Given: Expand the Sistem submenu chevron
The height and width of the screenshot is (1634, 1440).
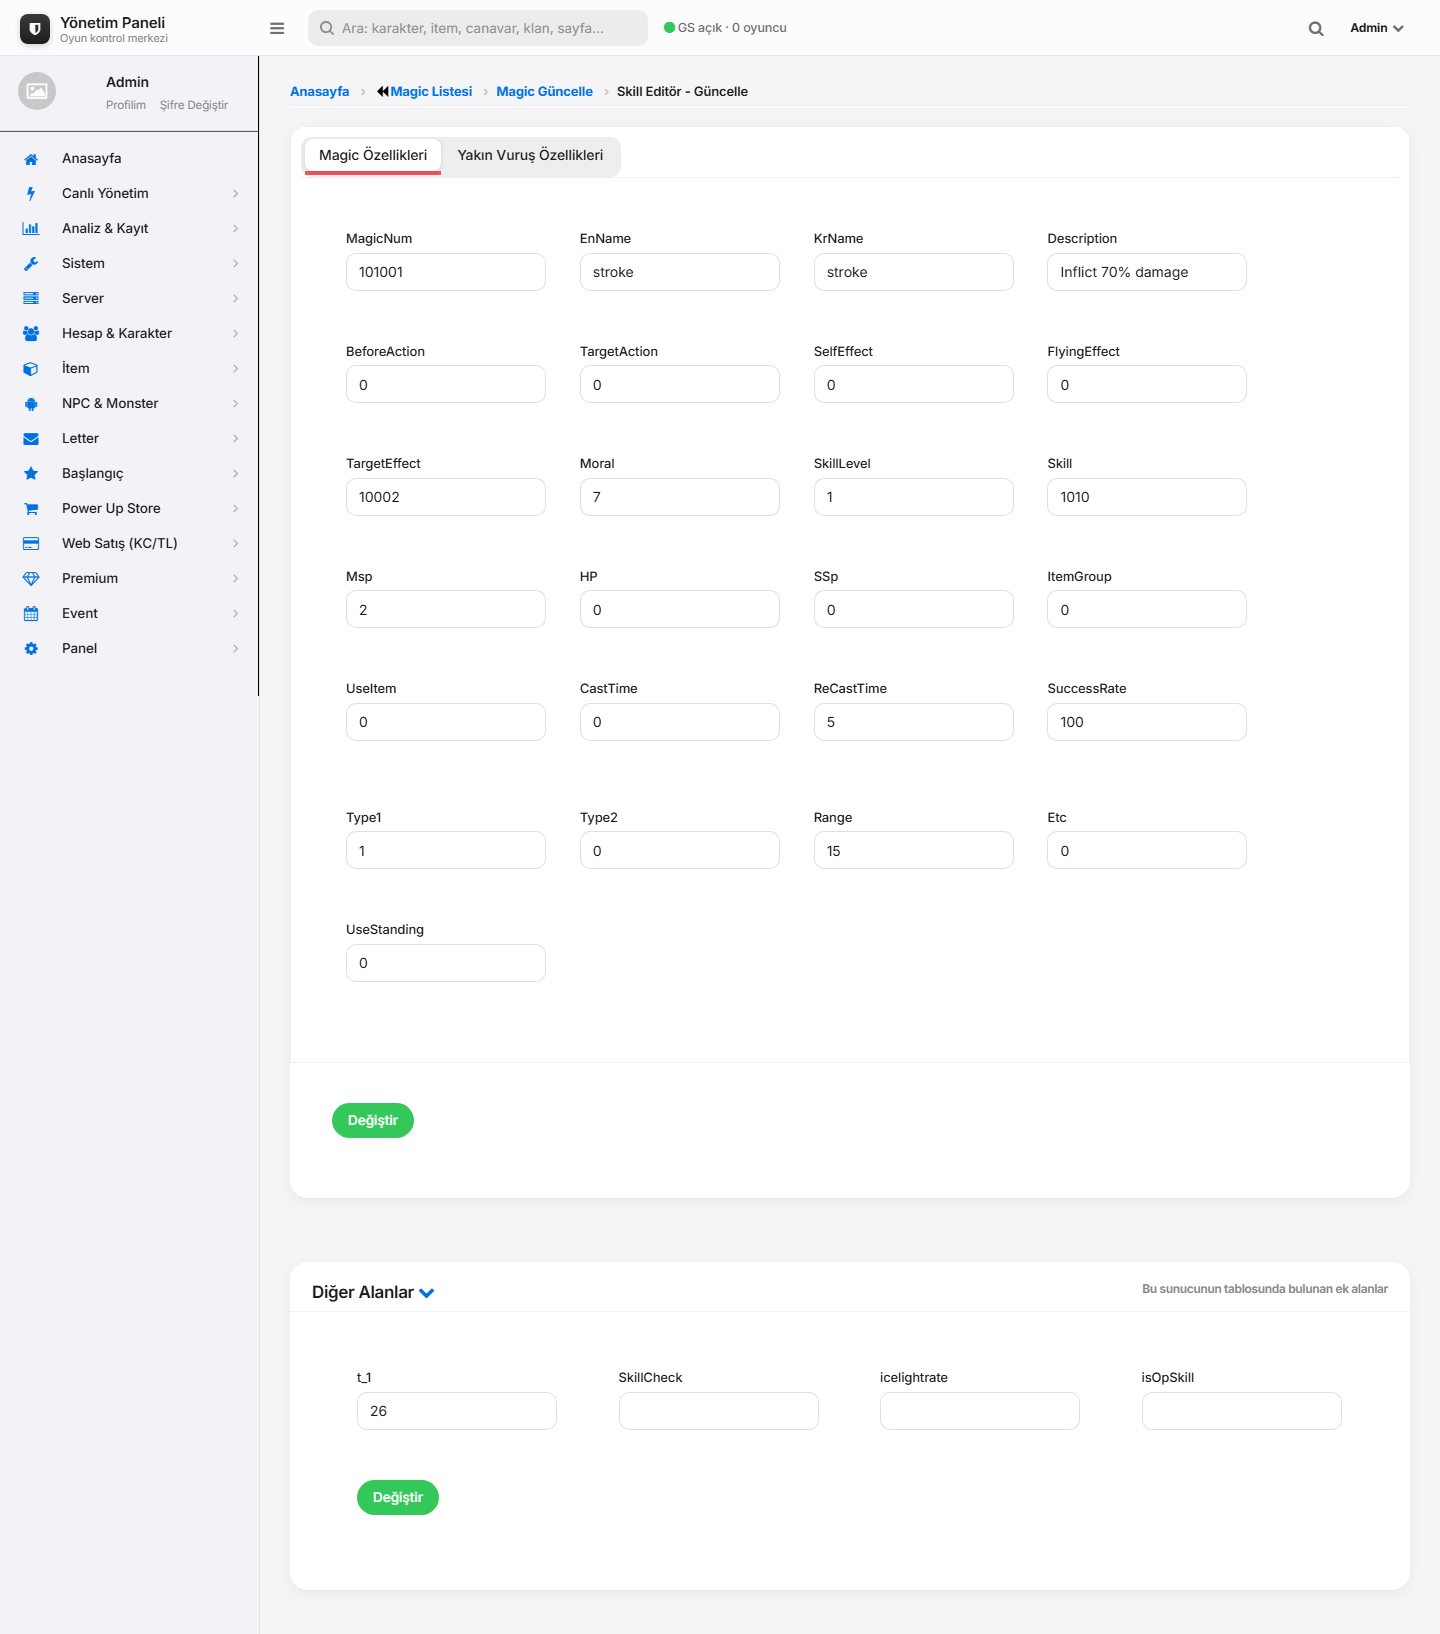Looking at the screenshot, I should click(x=236, y=264).
